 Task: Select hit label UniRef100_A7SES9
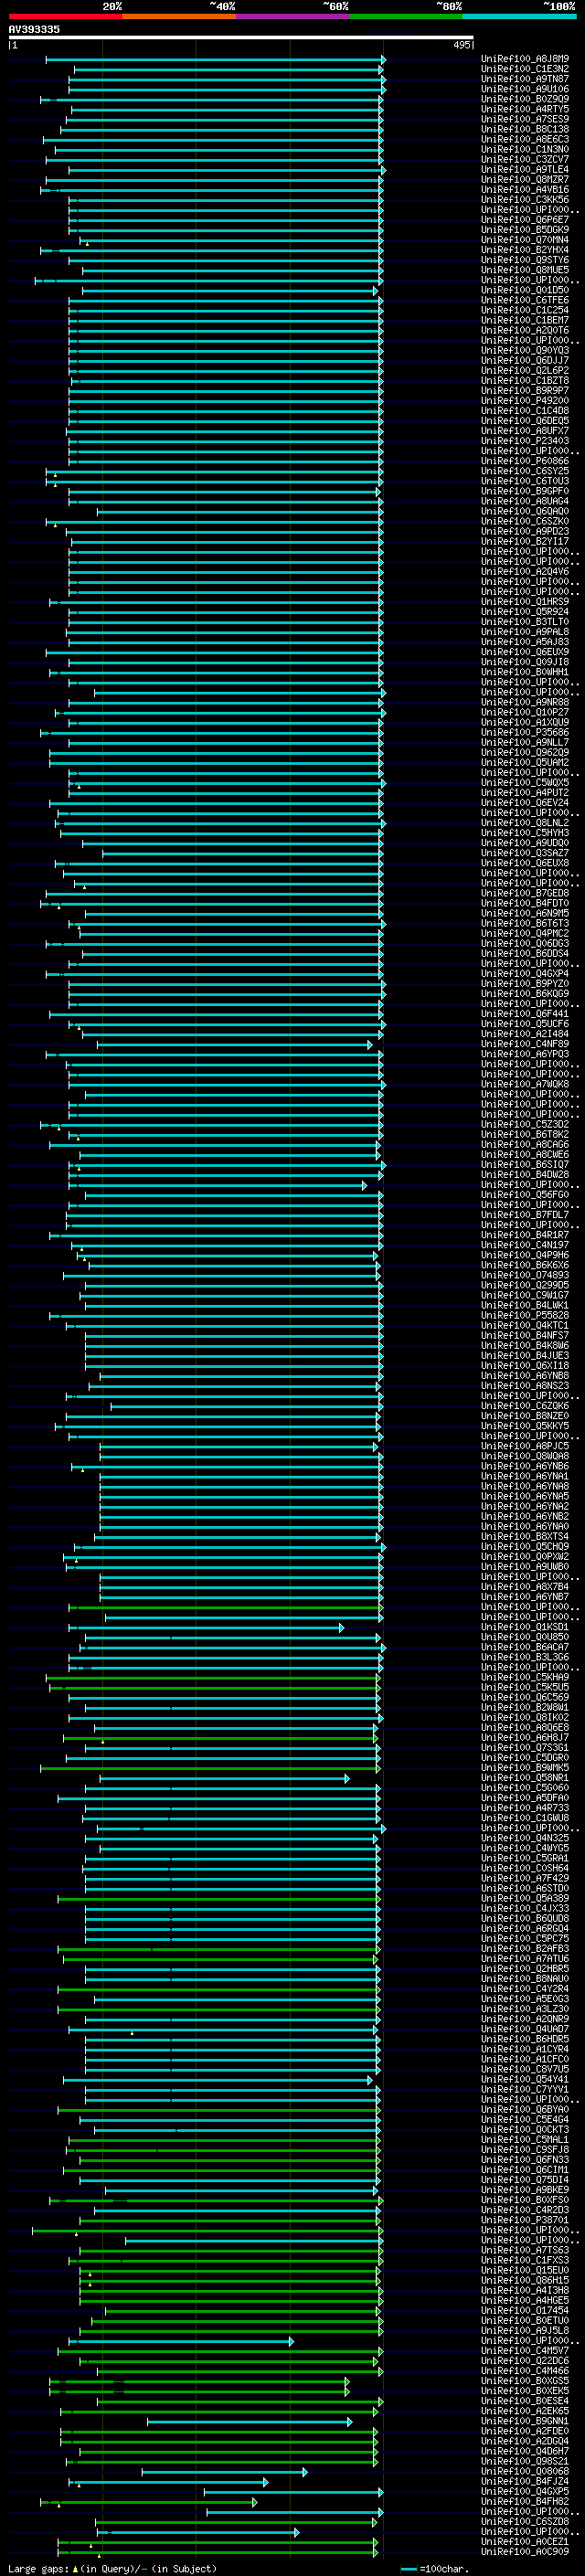[525, 119]
